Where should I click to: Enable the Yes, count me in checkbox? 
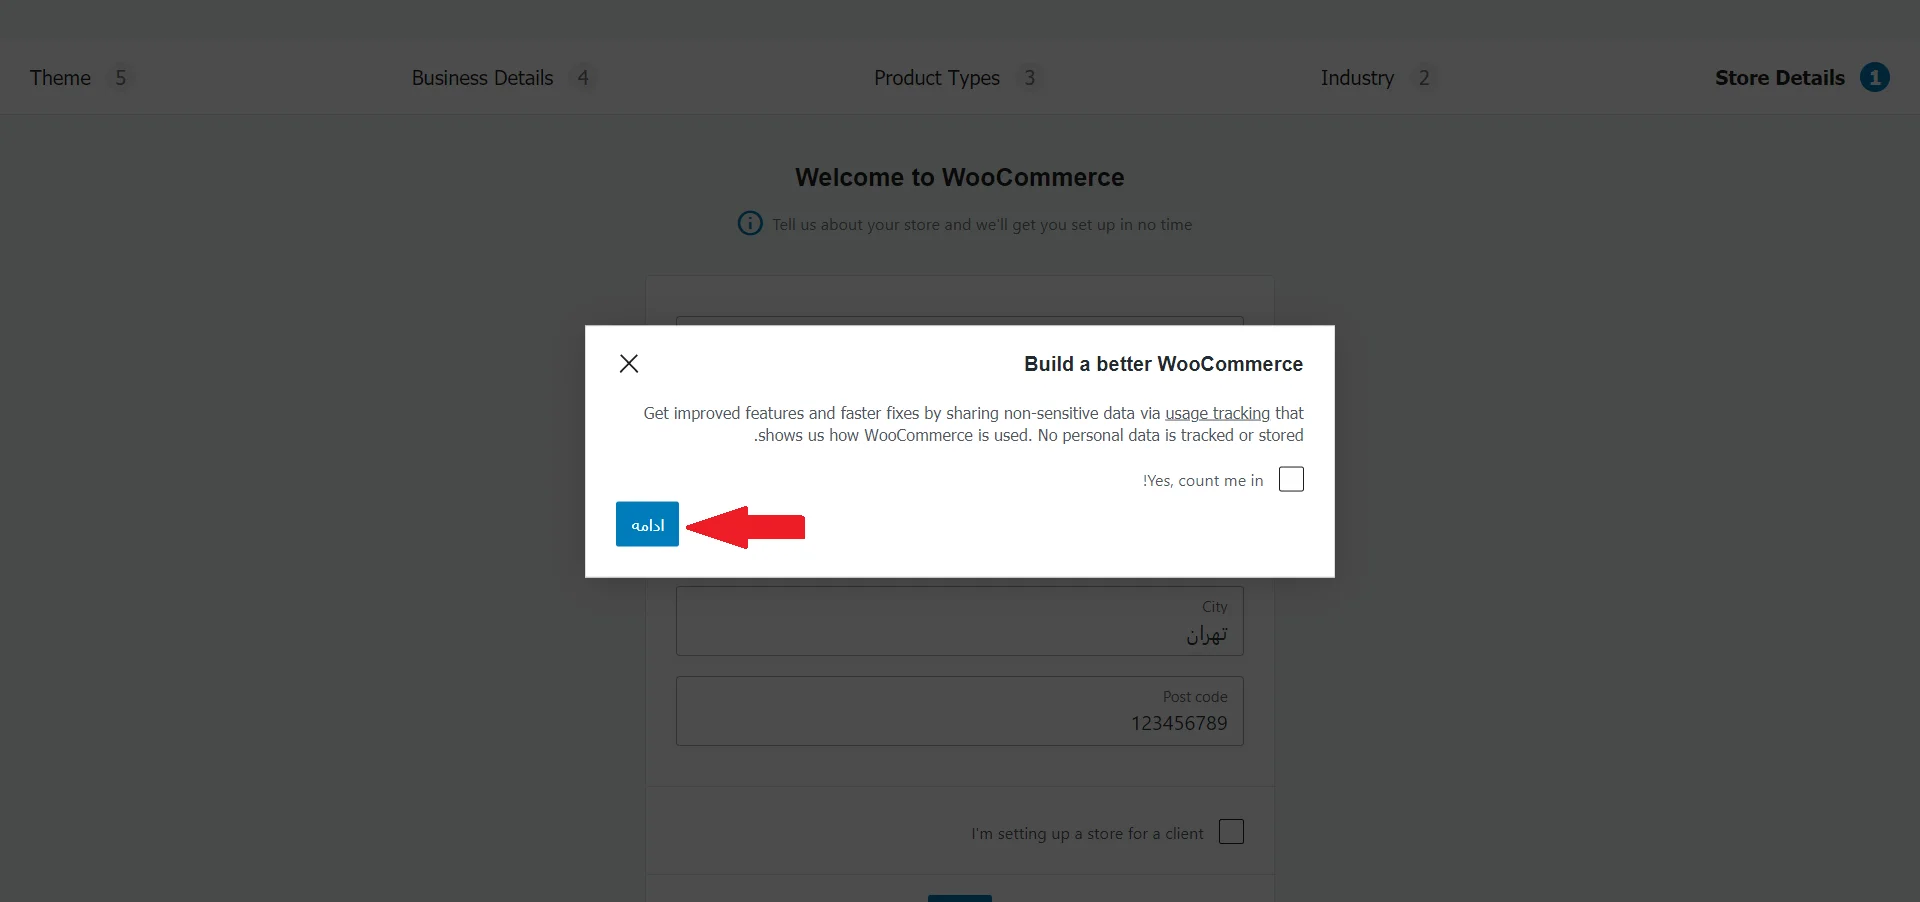point(1291,479)
